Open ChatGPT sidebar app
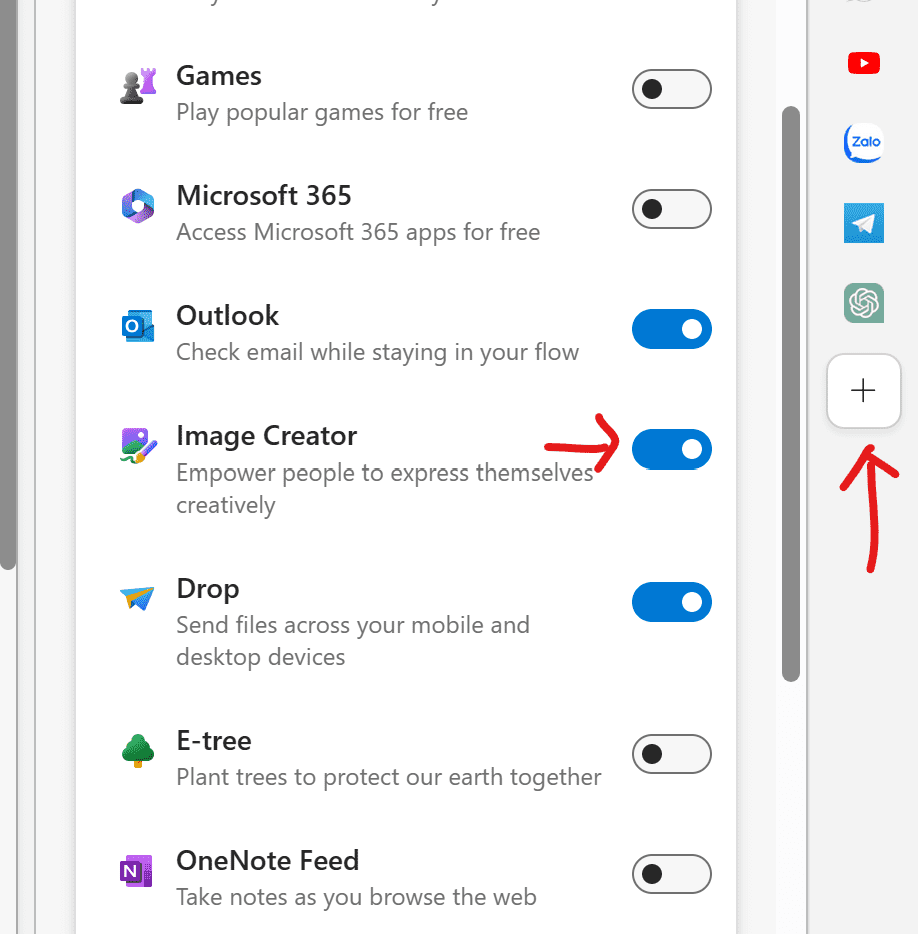Viewport: 918px width, 934px height. coord(864,303)
